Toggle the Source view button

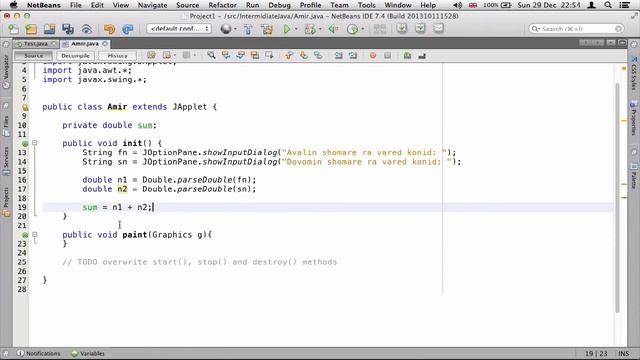pos(33,56)
